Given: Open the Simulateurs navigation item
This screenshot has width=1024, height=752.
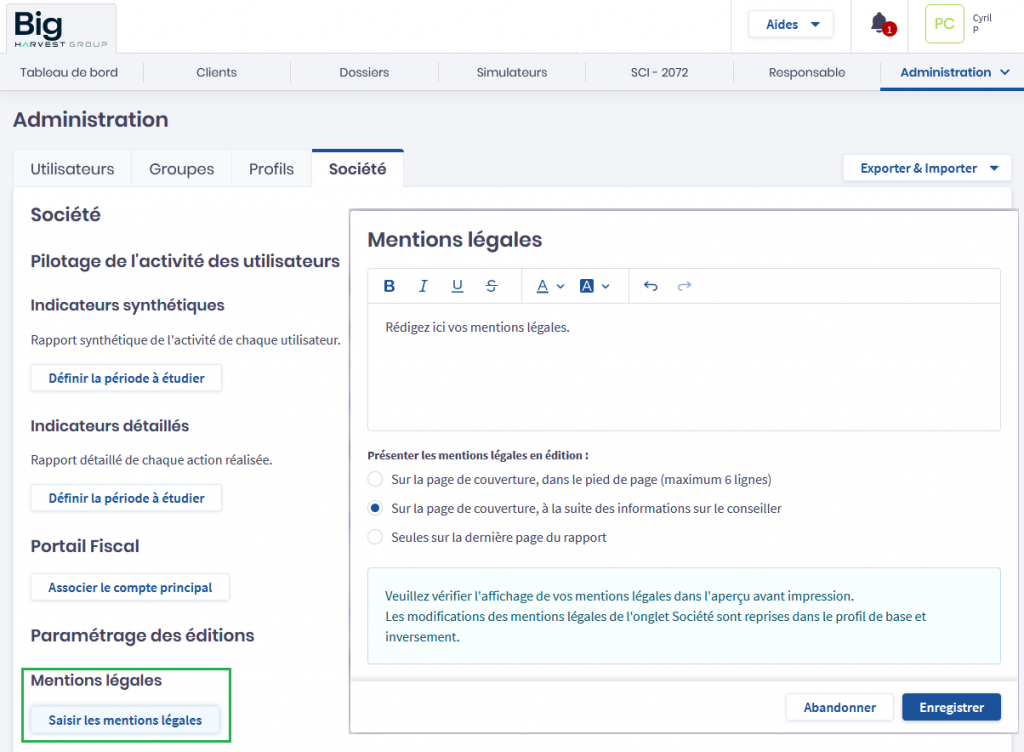Looking at the screenshot, I should point(512,72).
